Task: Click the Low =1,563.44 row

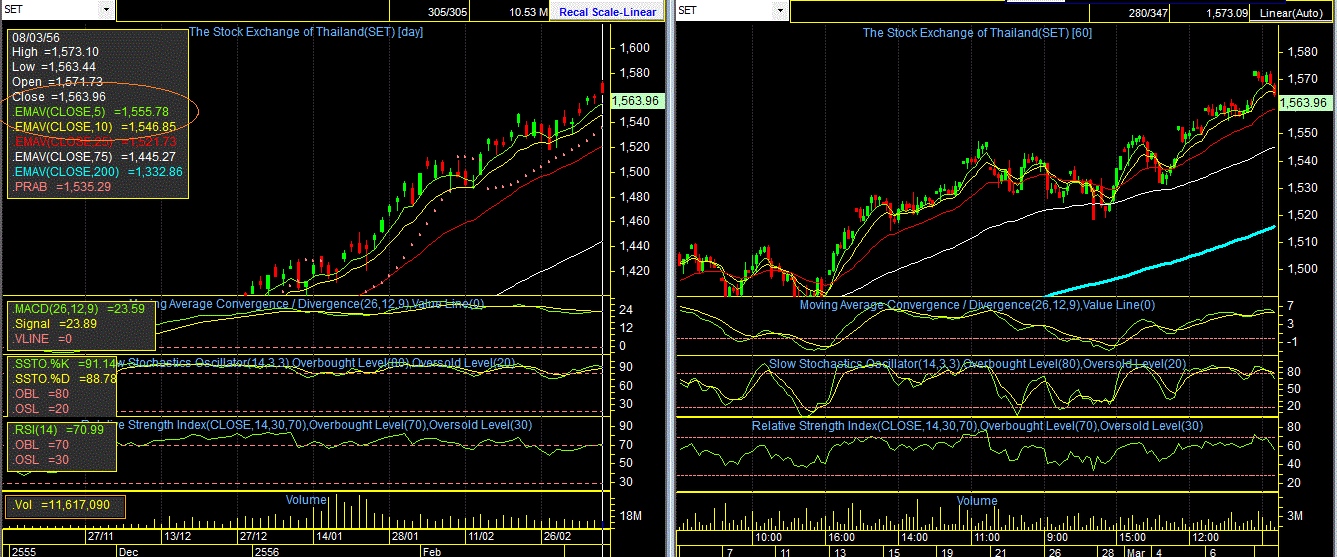Action: tap(53, 67)
